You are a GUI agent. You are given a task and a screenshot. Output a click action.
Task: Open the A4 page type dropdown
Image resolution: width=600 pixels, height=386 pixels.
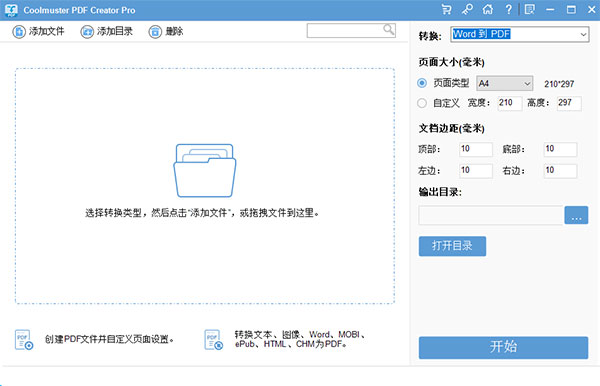[504, 83]
